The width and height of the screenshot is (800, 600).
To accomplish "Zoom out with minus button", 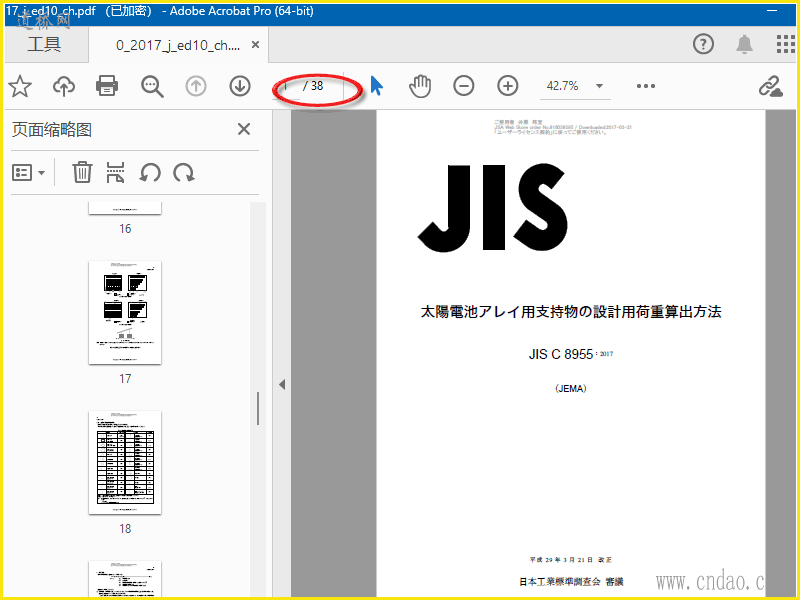I will click(464, 86).
